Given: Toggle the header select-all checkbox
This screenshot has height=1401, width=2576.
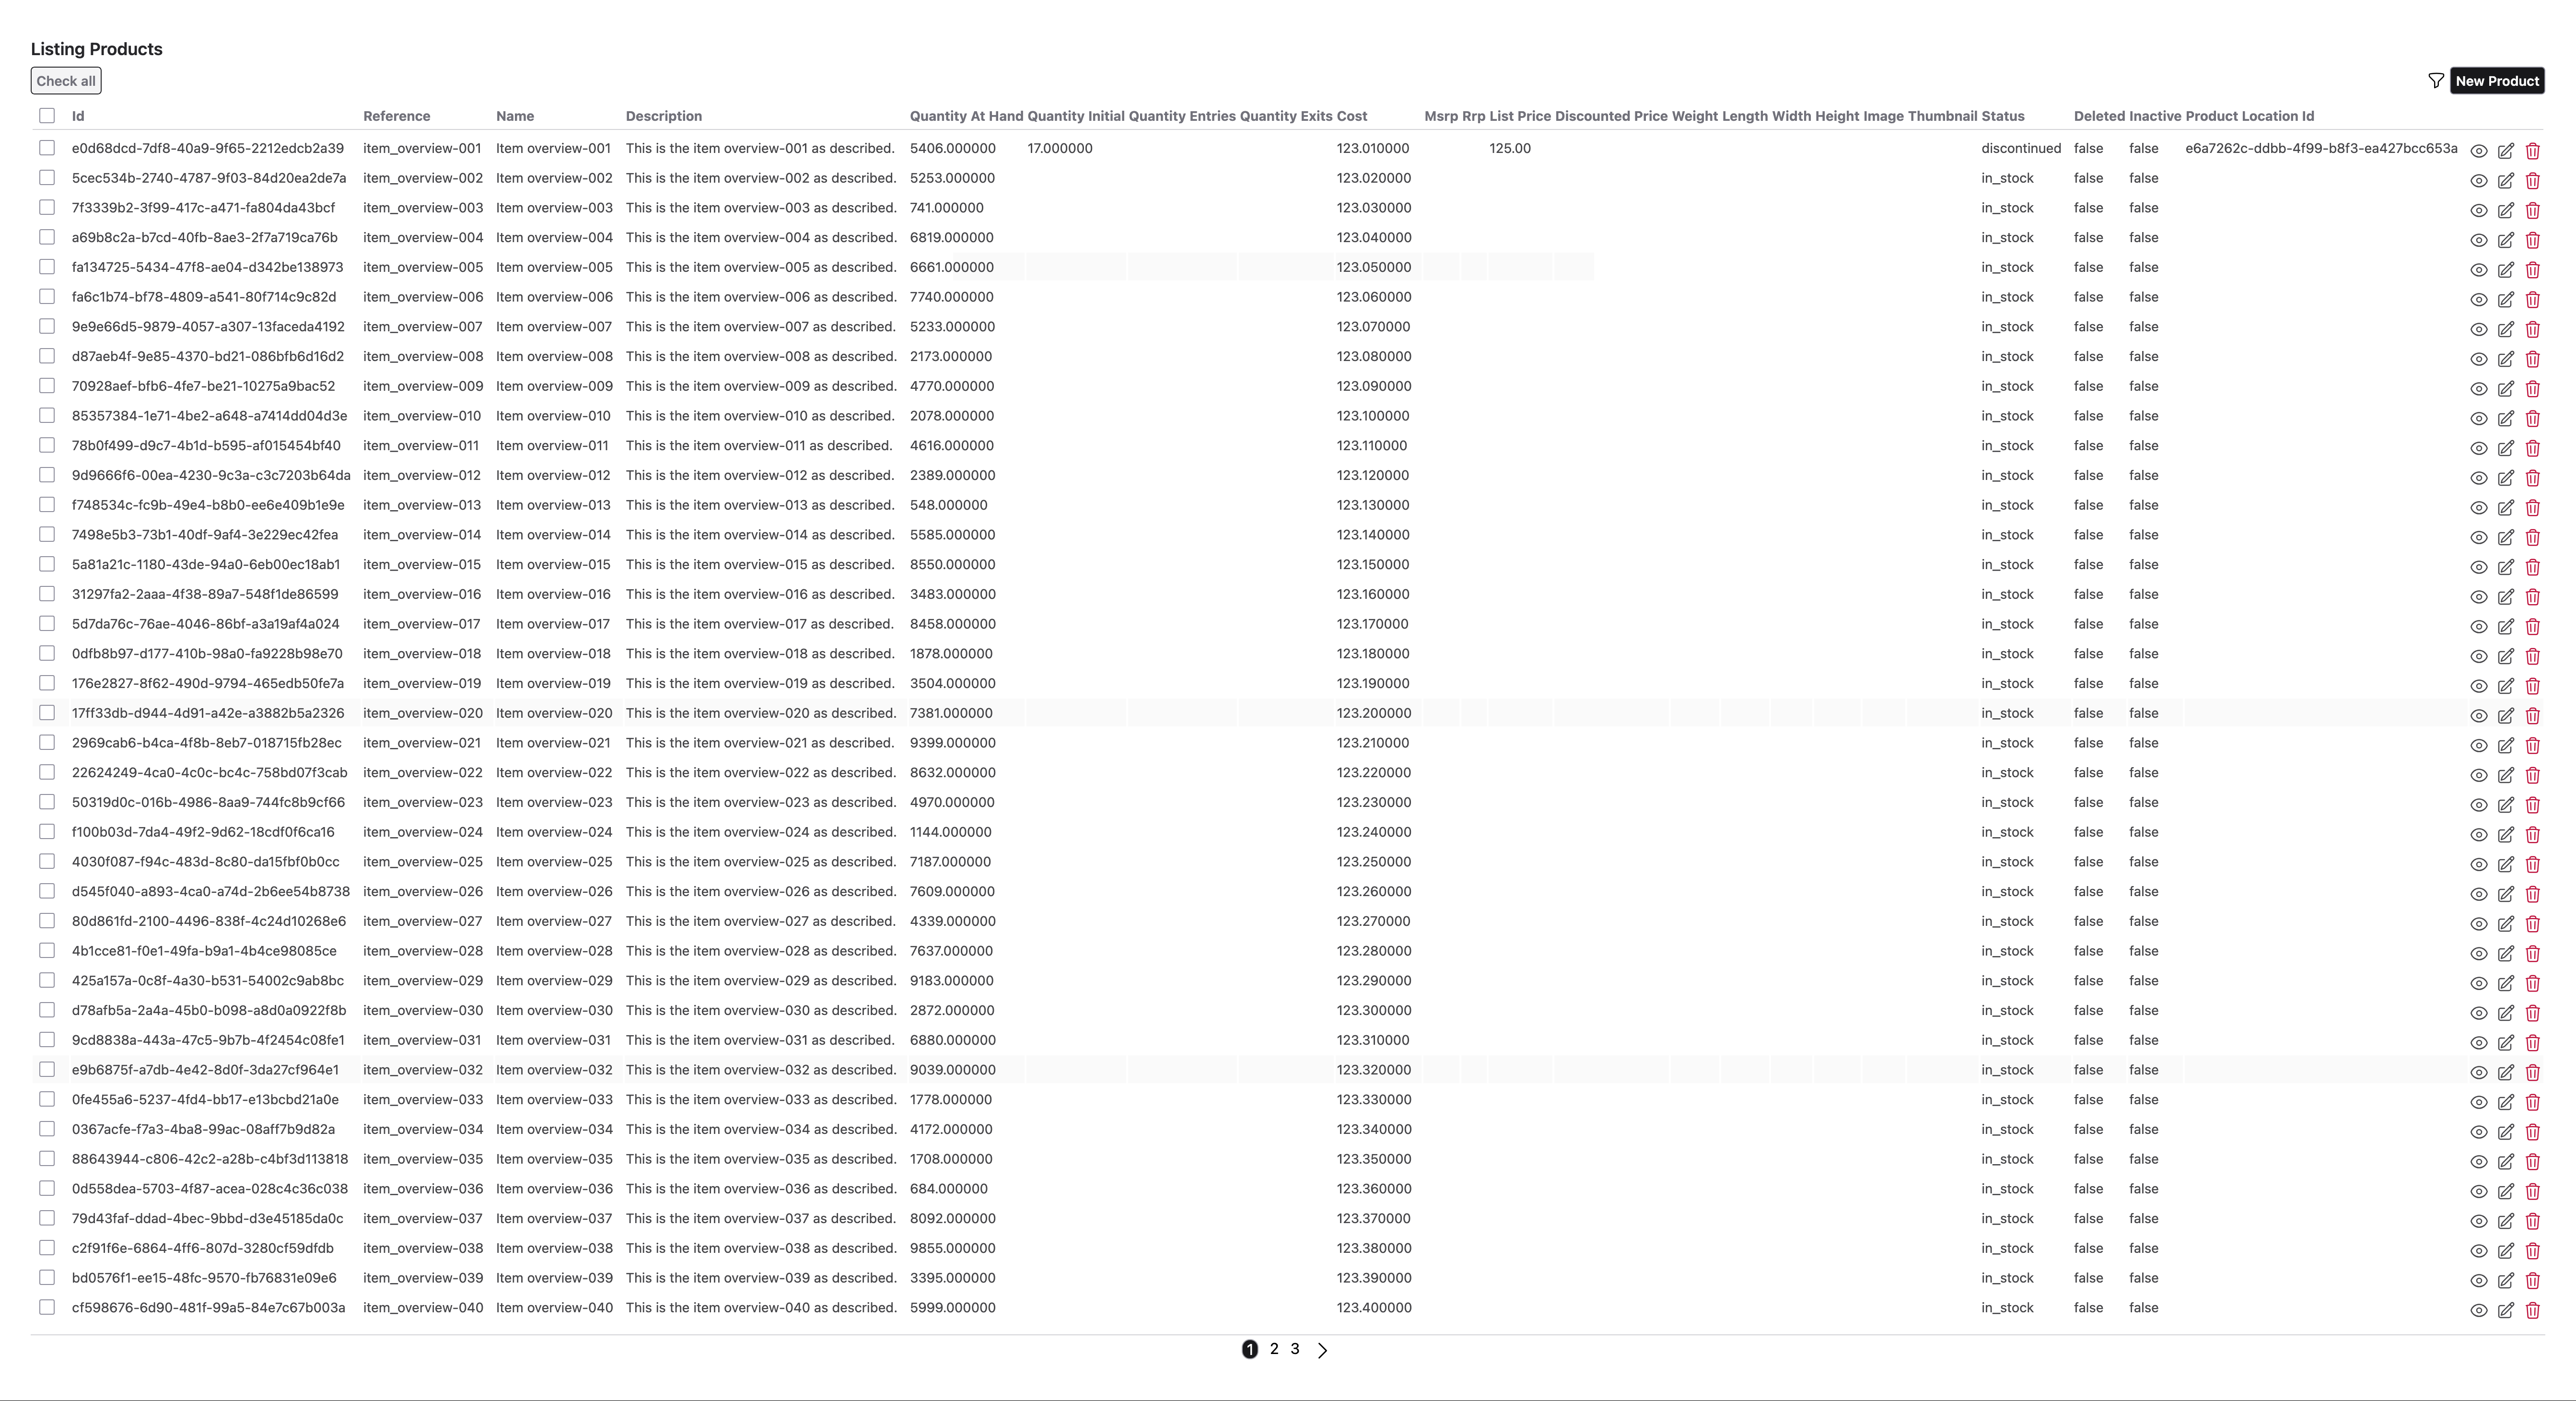Looking at the screenshot, I should 47,116.
